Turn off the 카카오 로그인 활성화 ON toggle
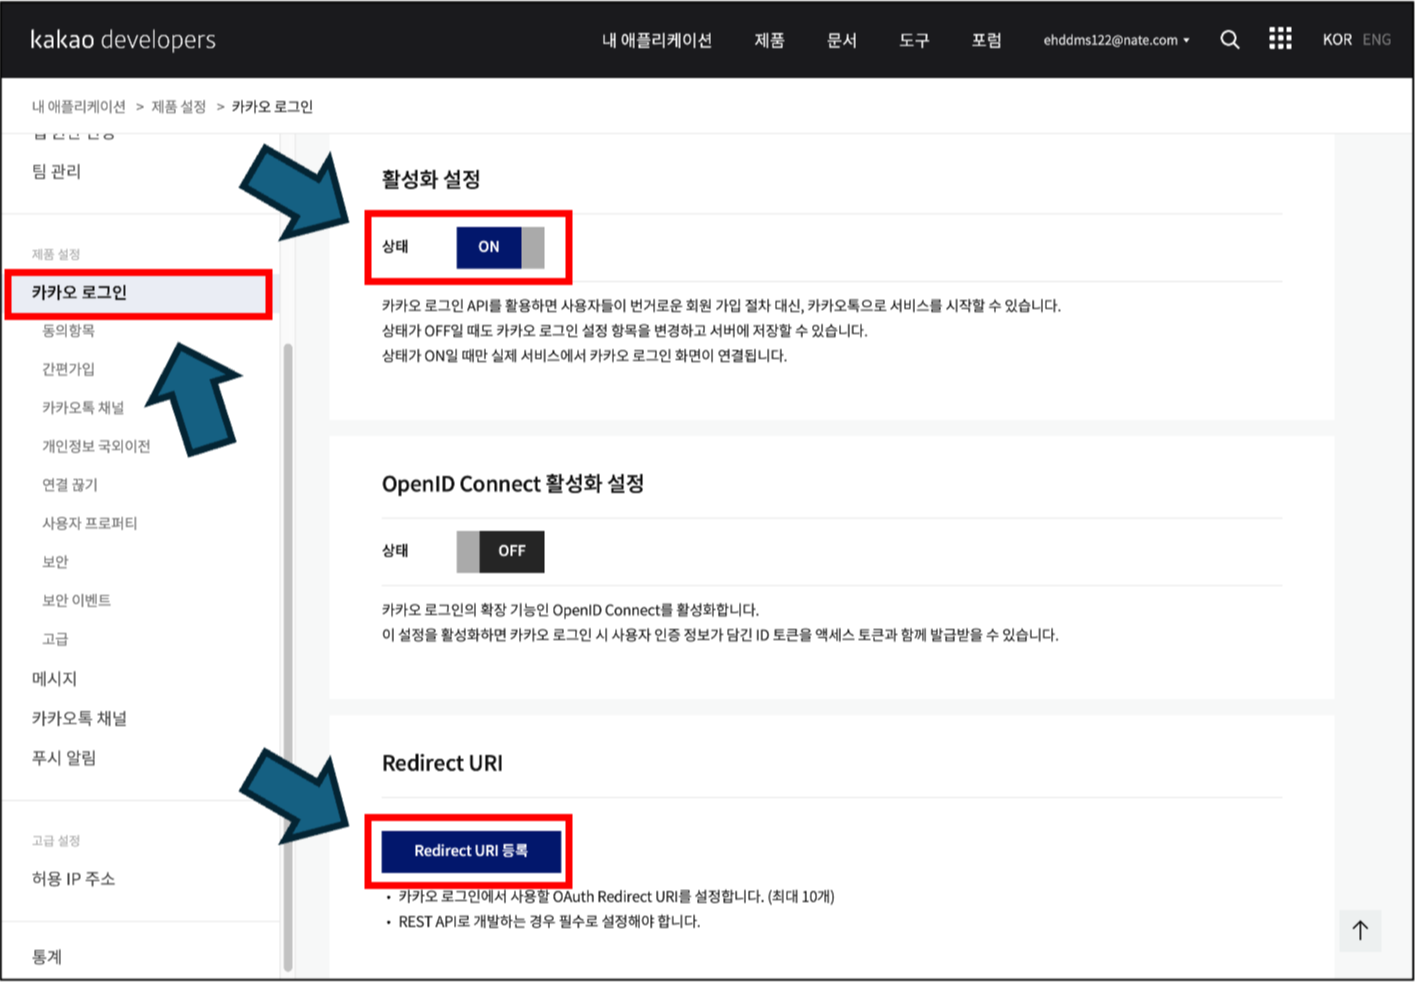 (x=500, y=247)
